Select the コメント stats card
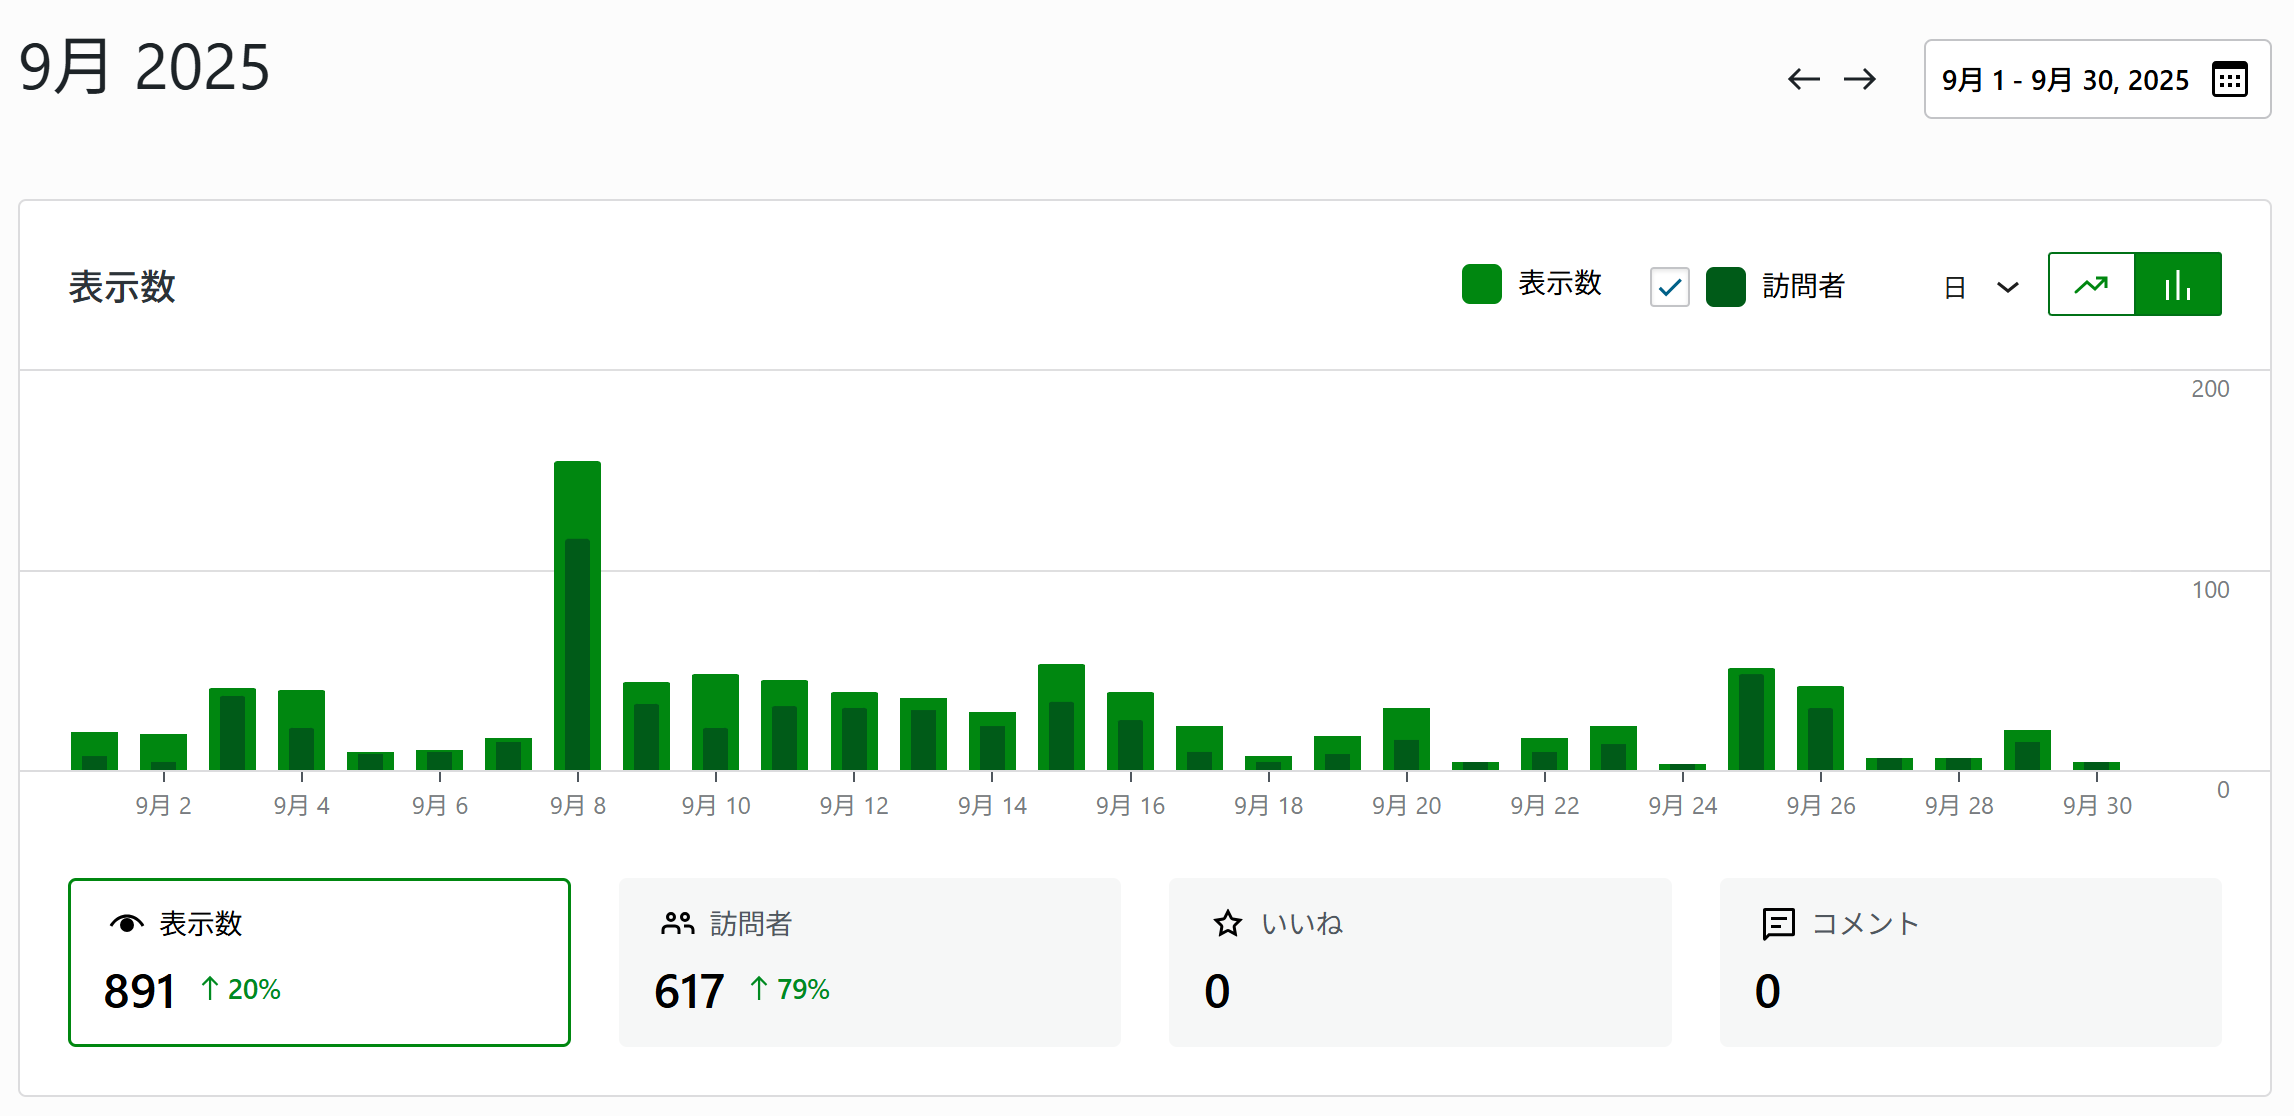 point(1970,962)
